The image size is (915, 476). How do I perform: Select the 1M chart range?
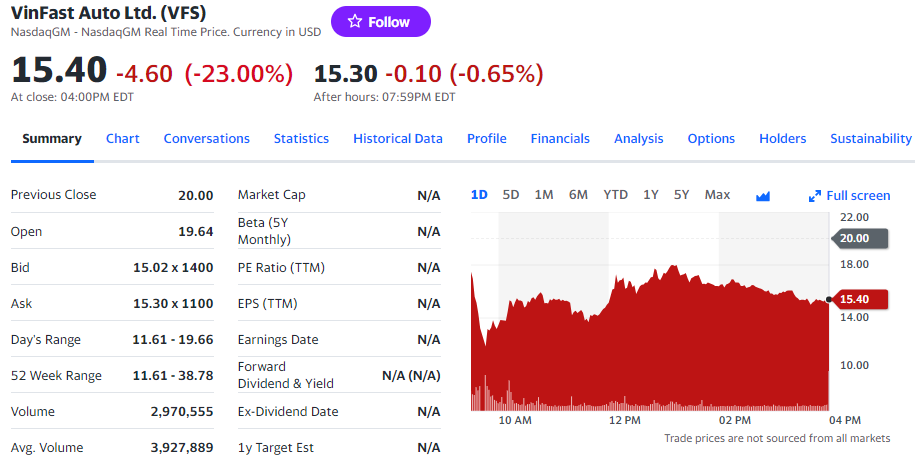coord(544,195)
